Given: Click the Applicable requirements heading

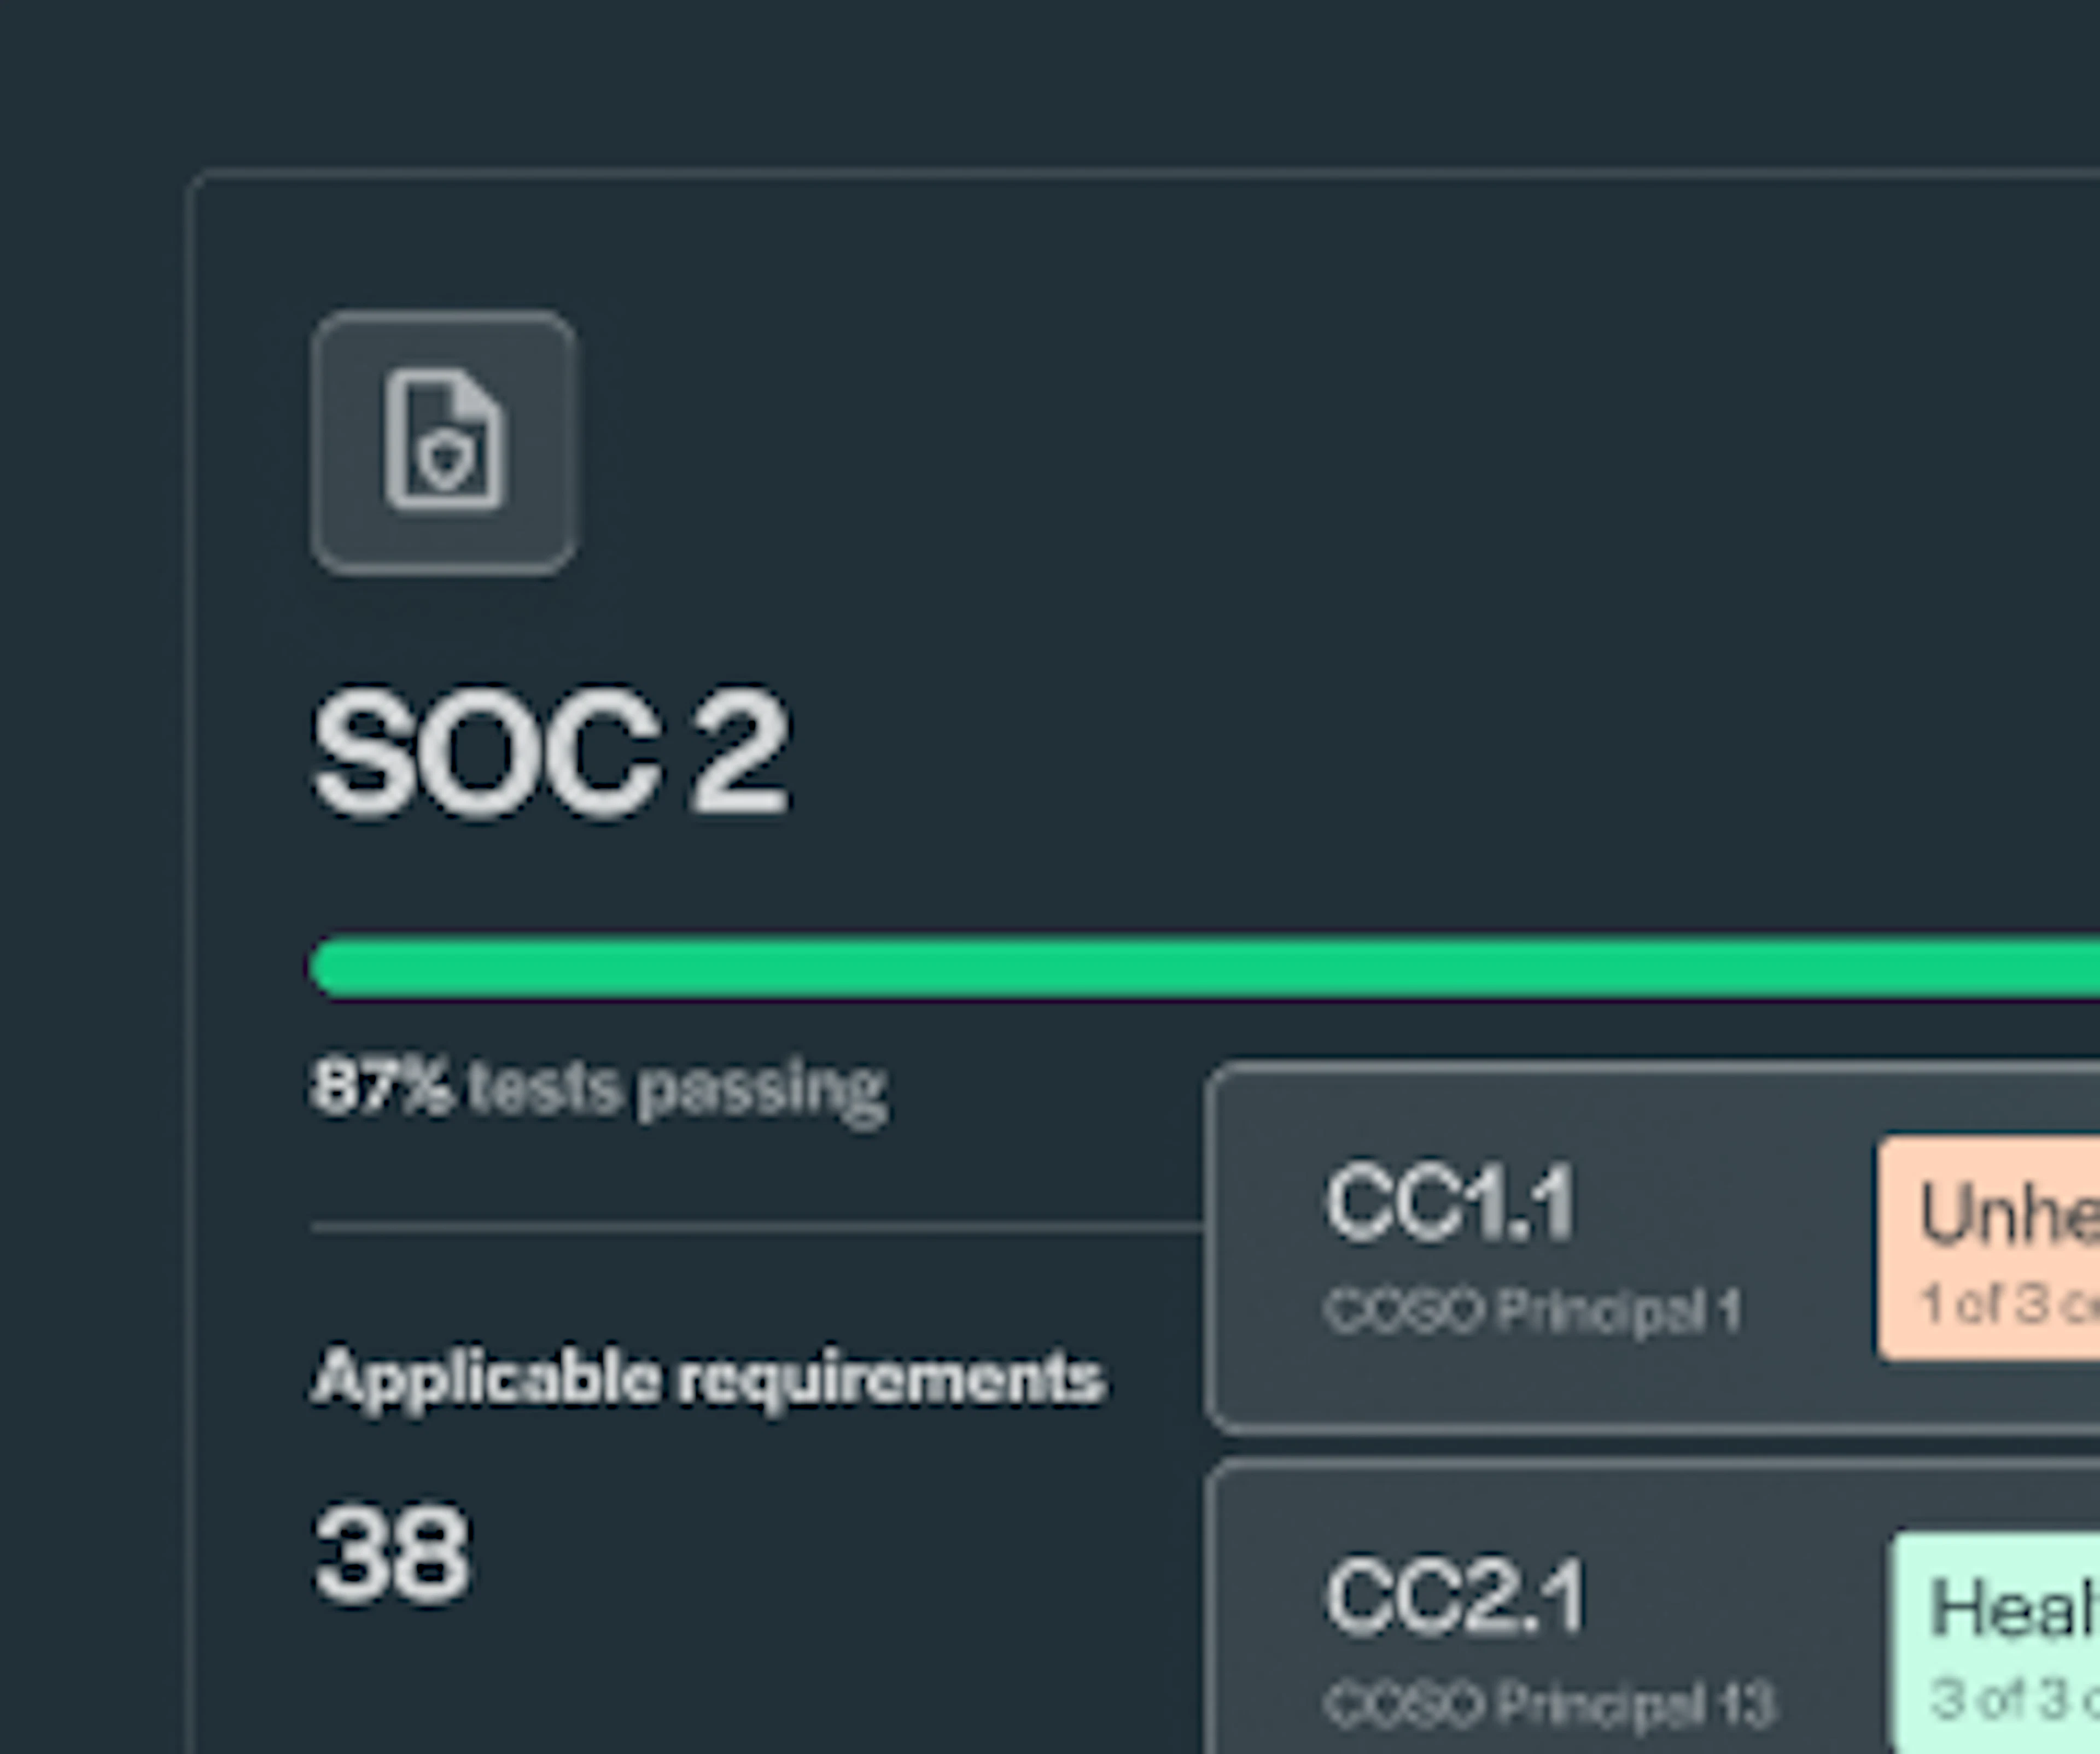Looking at the screenshot, I should pyautogui.click(x=709, y=1379).
